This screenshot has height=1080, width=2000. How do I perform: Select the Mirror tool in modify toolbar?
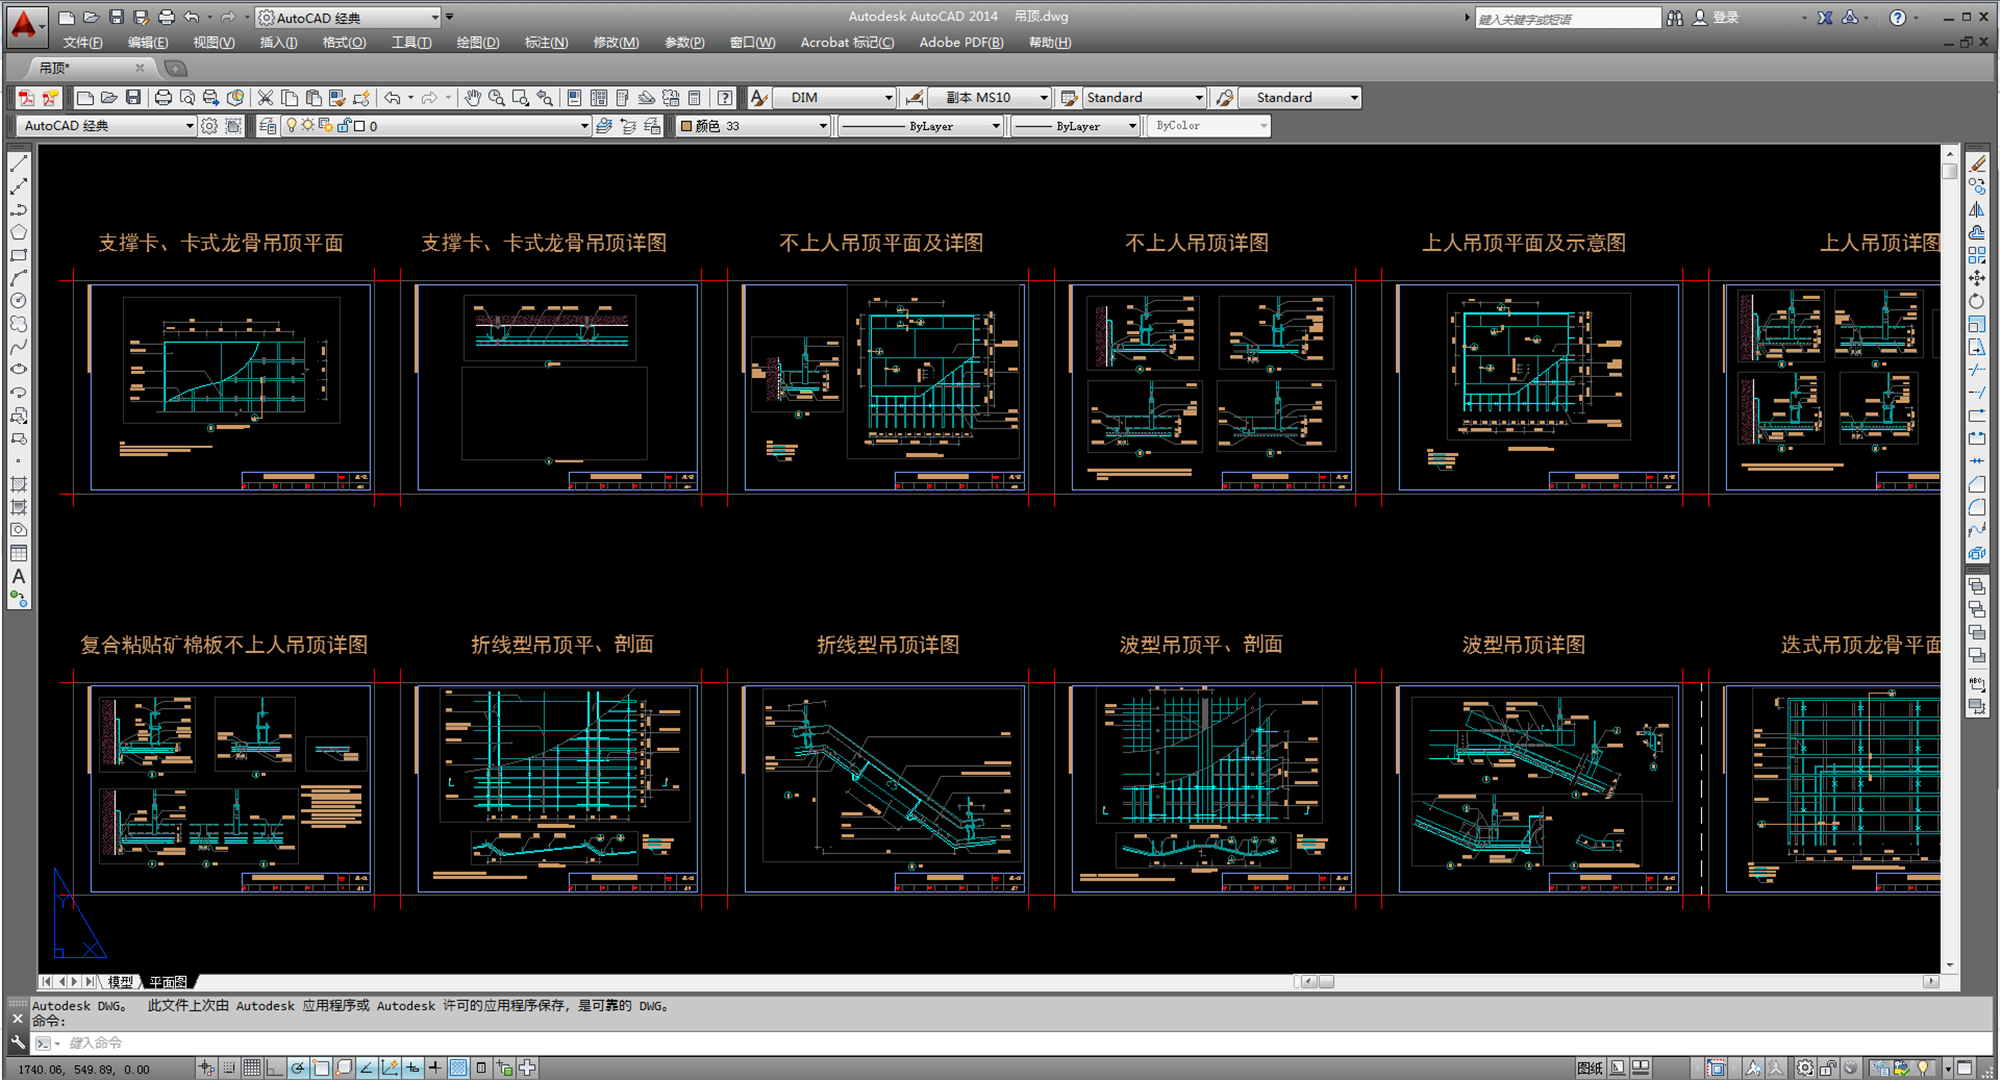coord(1977,210)
